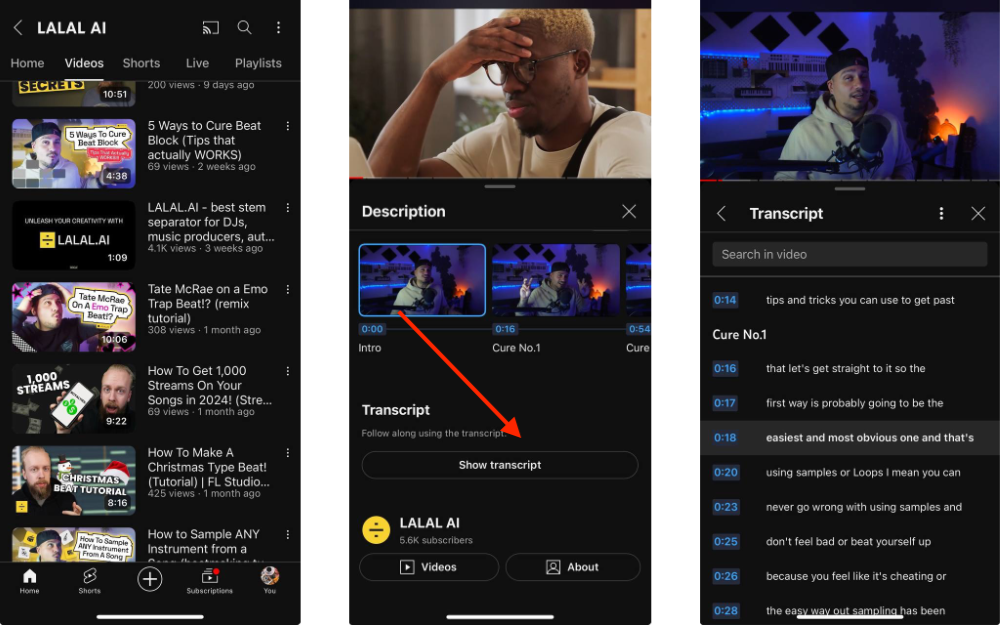The image size is (1000, 625).
Task: Close the Description panel
Action: pos(629,212)
